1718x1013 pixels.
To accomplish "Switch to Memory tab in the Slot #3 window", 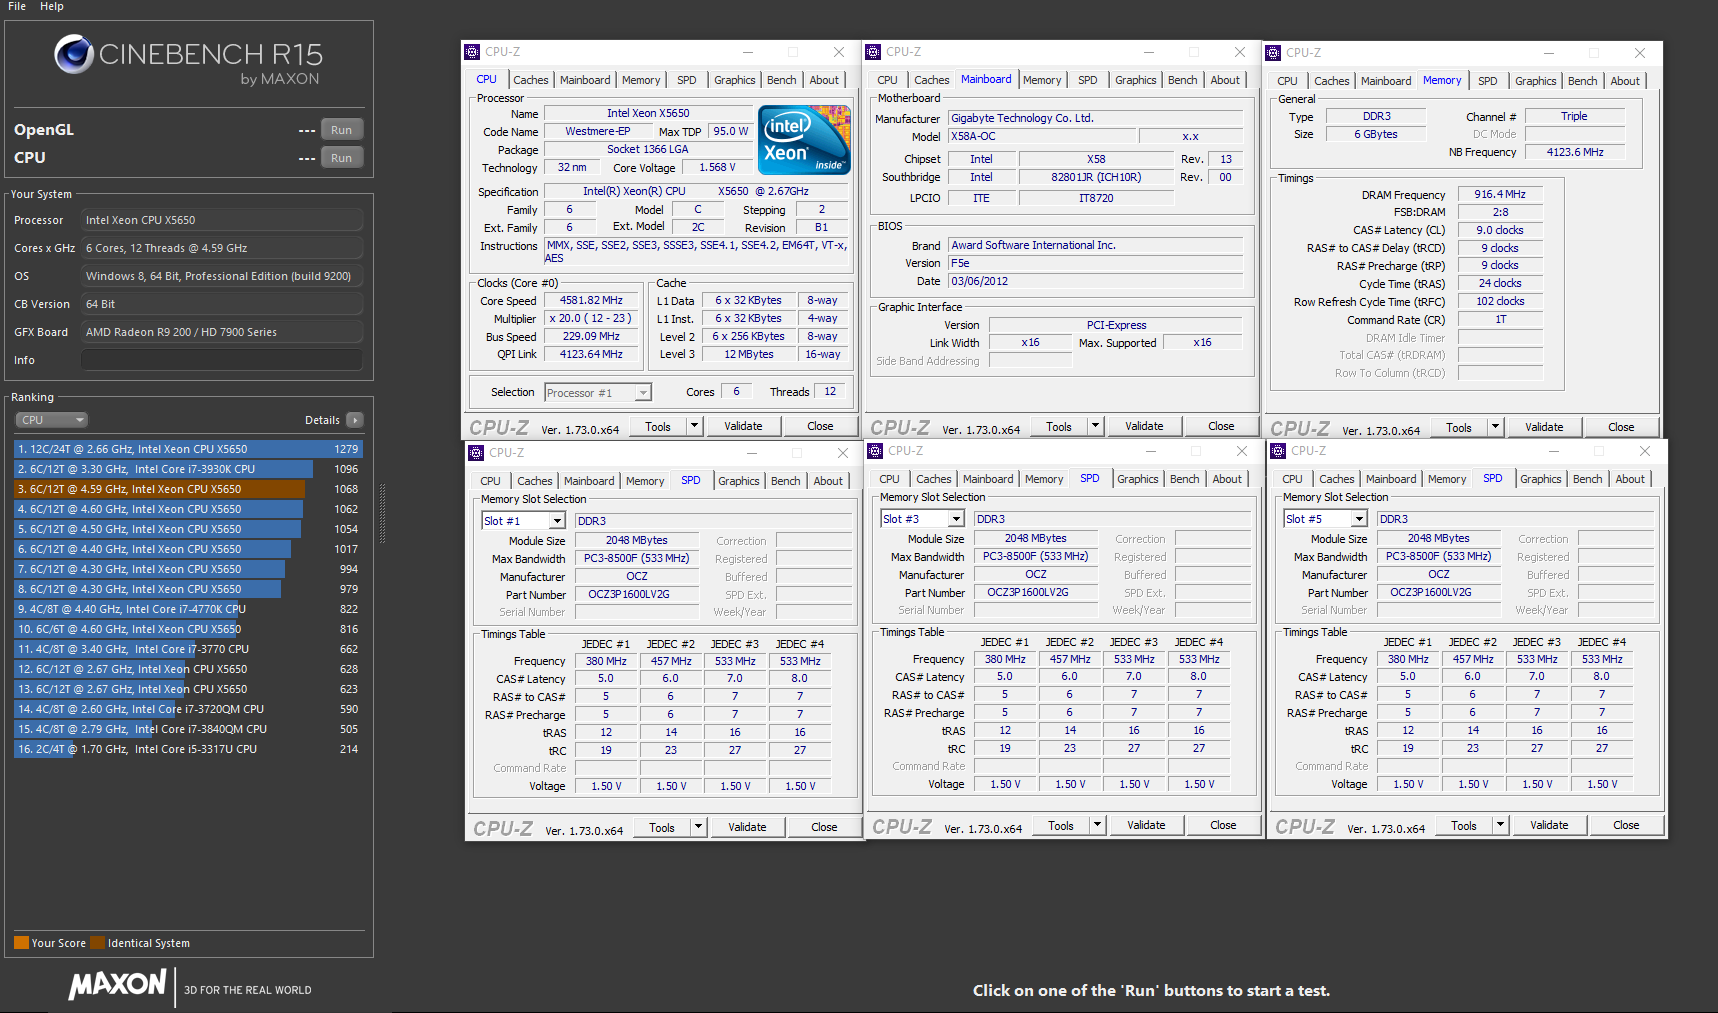I will click(x=1044, y=479).
